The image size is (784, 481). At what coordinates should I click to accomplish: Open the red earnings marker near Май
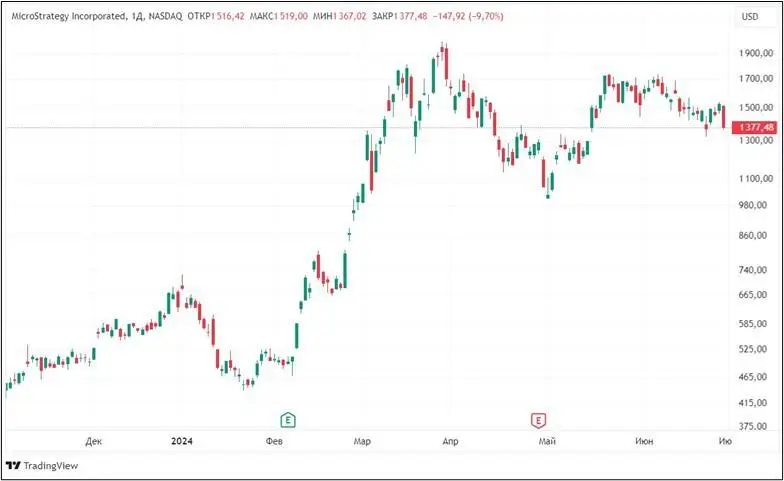point(540,418)
